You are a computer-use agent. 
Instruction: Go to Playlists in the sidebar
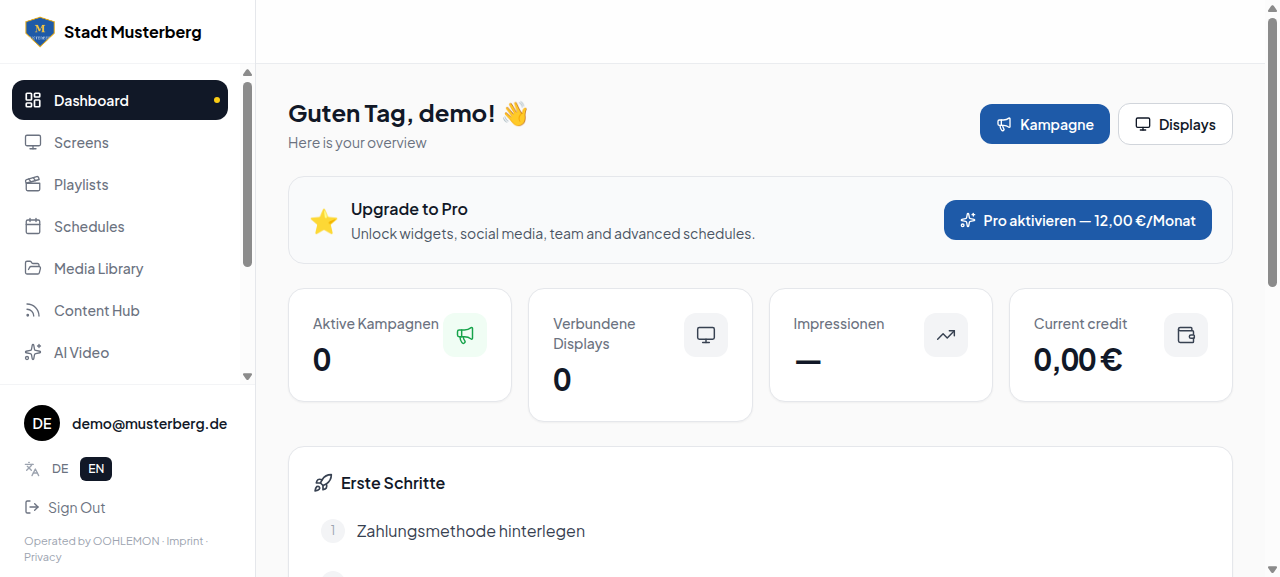[x=120, y=184]
